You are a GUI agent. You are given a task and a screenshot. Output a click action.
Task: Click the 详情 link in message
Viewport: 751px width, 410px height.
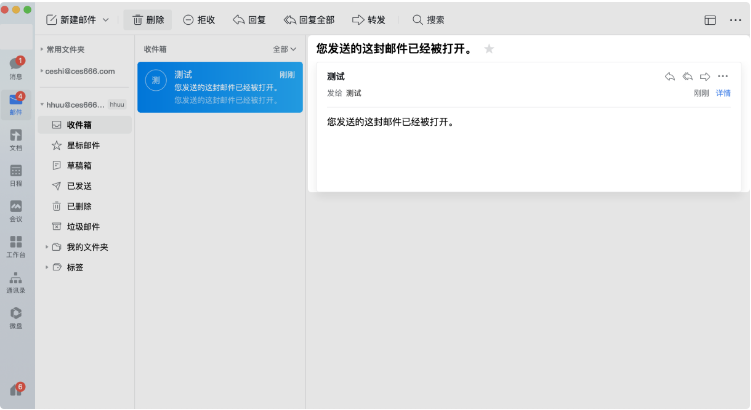point(723,93)
